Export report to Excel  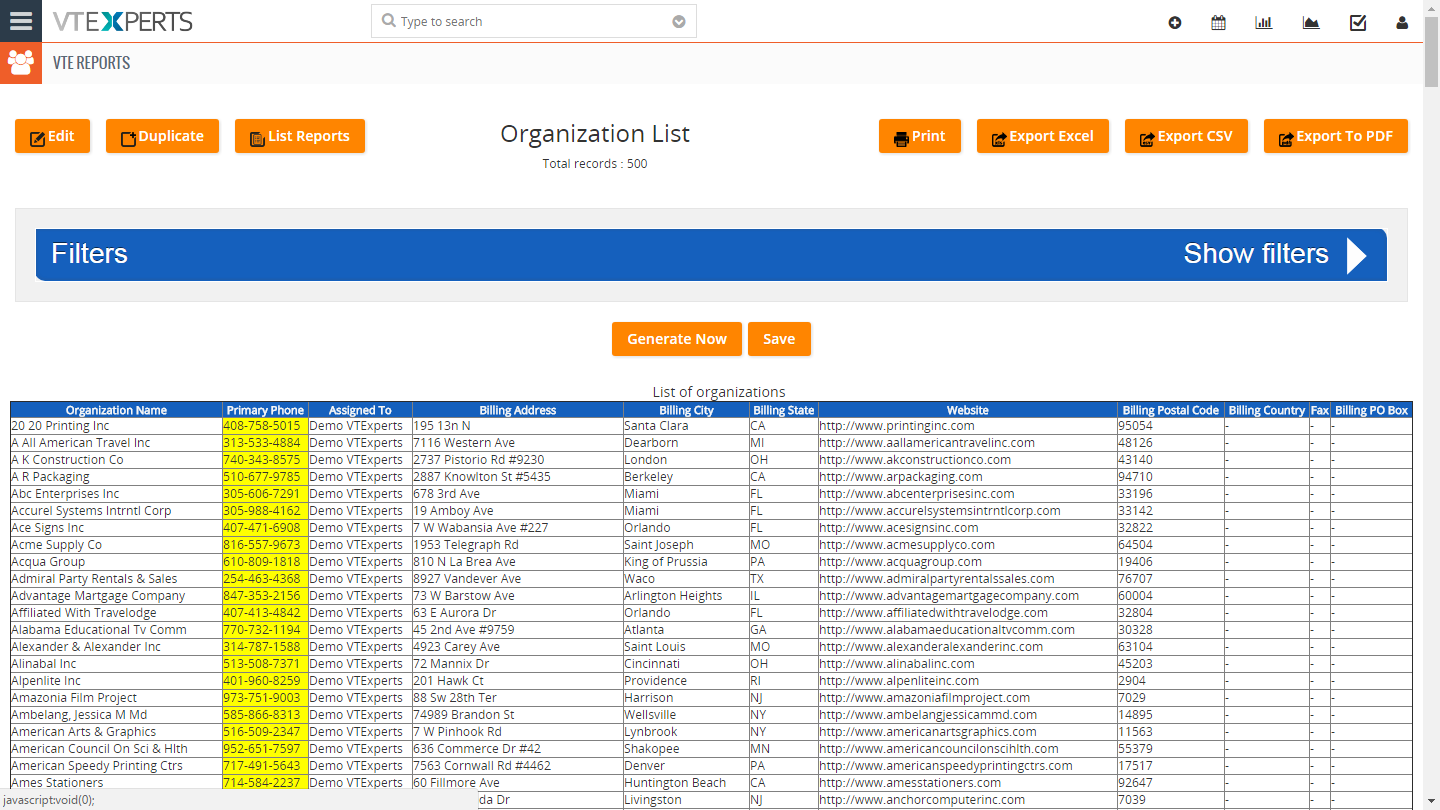1043,136
